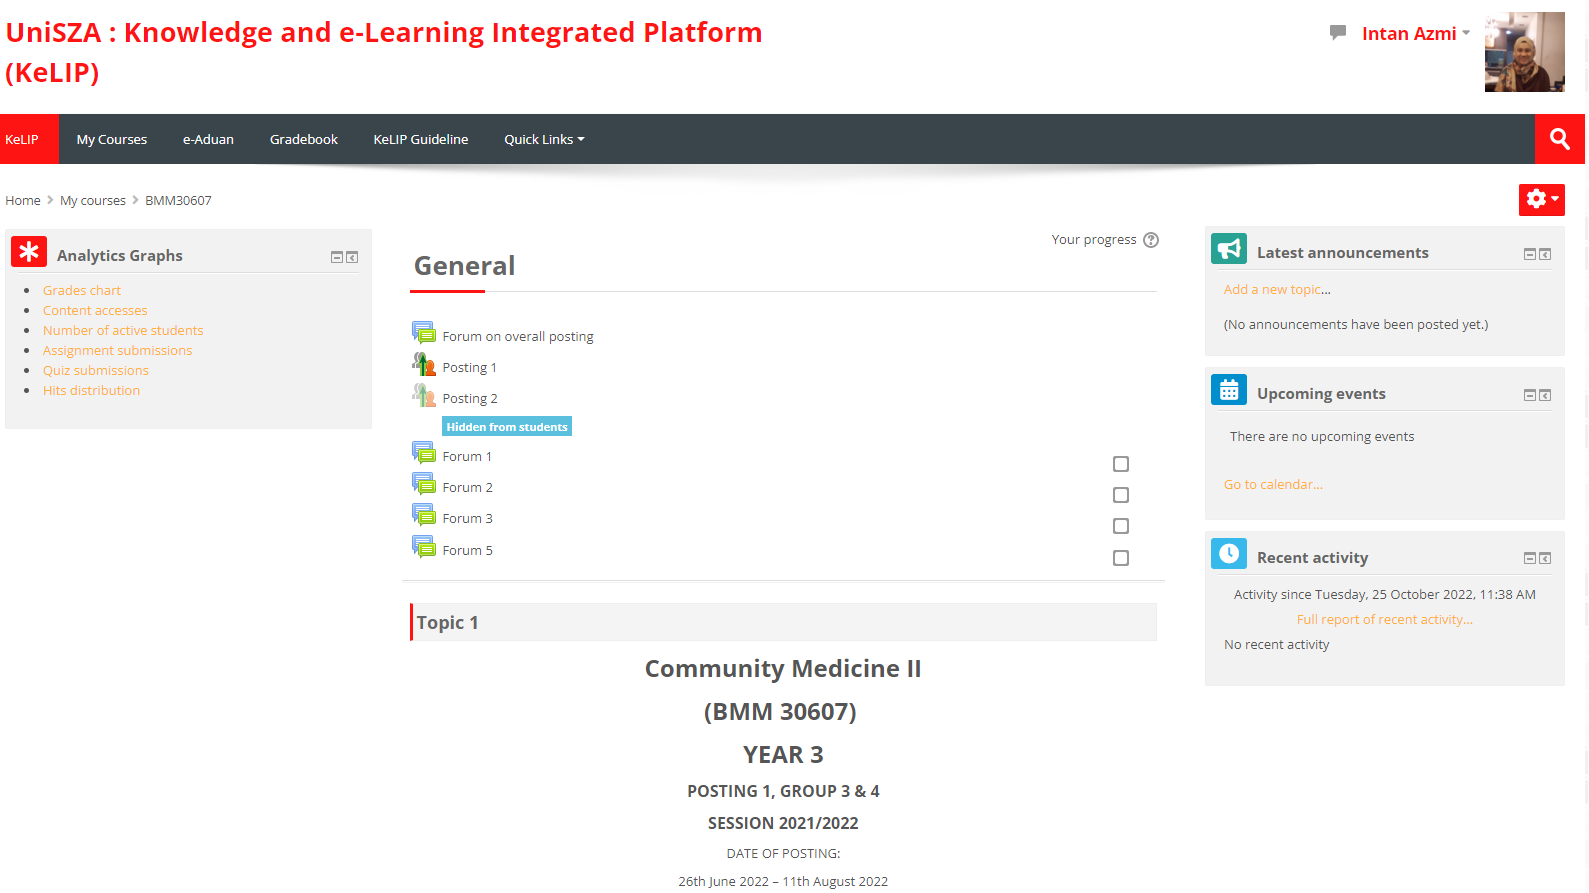Open Grades chart link
The height and width of the screenshot is (893, 1589).
(x=82, y=290)
